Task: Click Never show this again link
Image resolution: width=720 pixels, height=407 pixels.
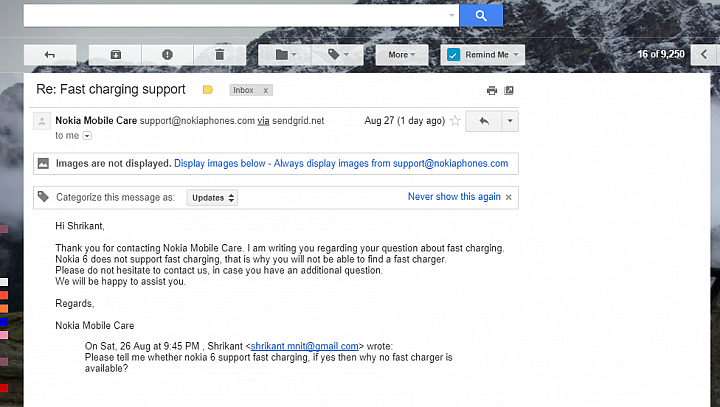Action: click(454, 197)
